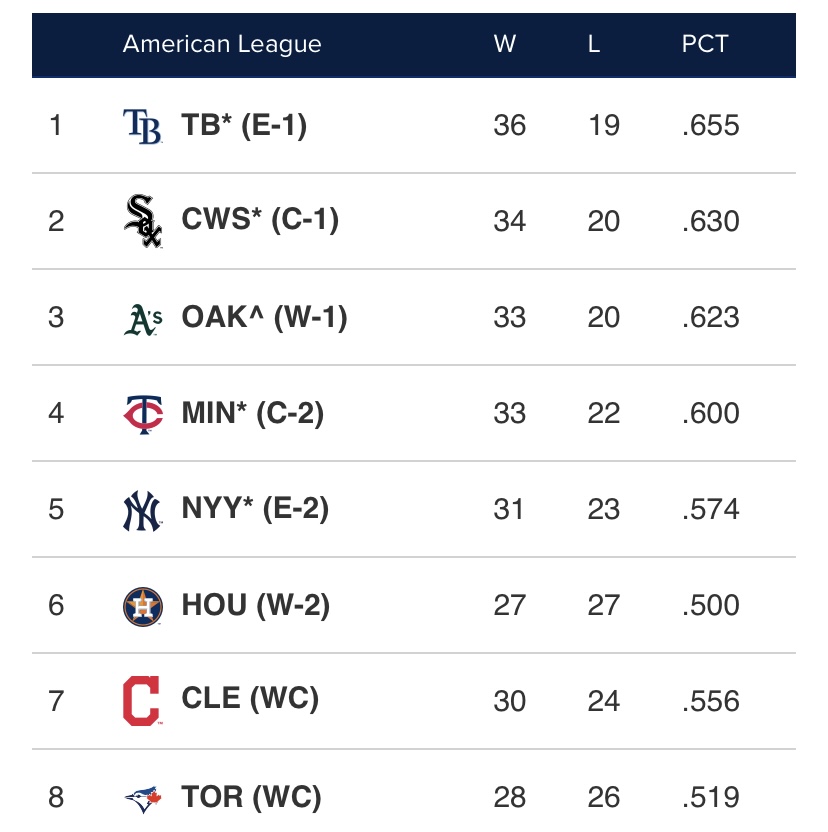The width and height of the screenshot is (828, 832).
Task: Open the NYY* (E-2) team link
Action: [255, 510]
